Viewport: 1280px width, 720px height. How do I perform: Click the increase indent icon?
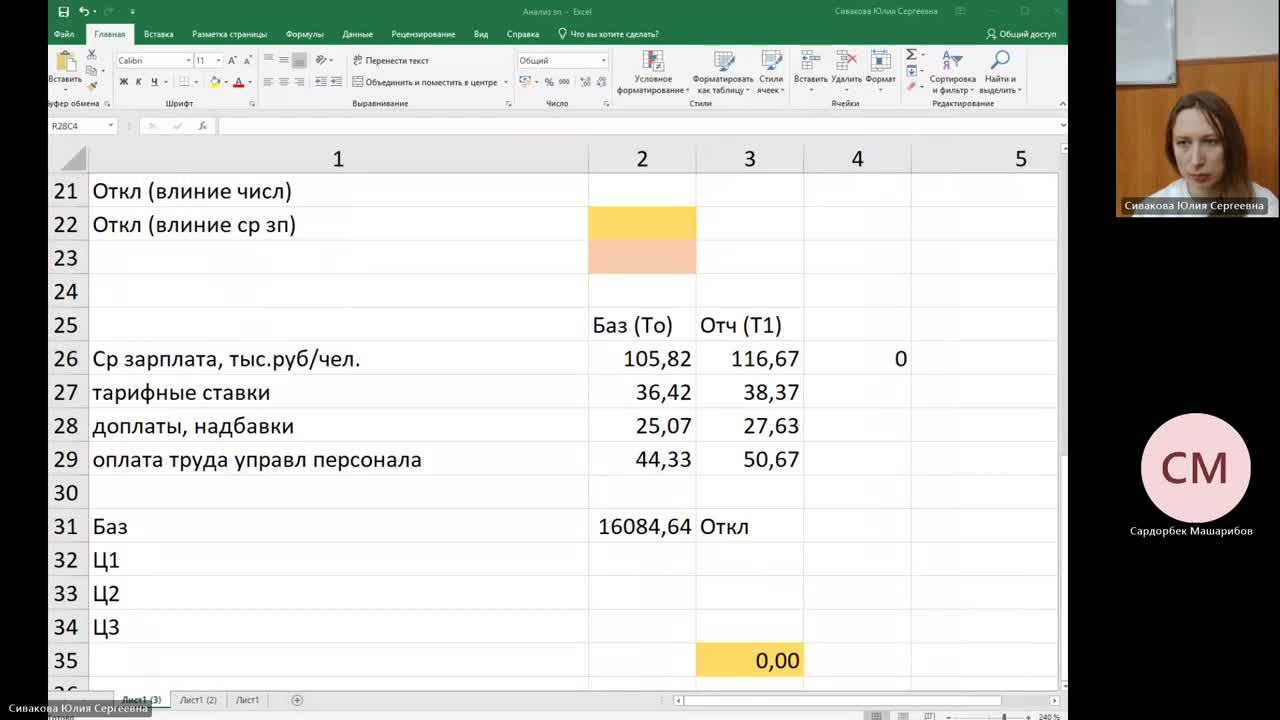pos(336,82)
